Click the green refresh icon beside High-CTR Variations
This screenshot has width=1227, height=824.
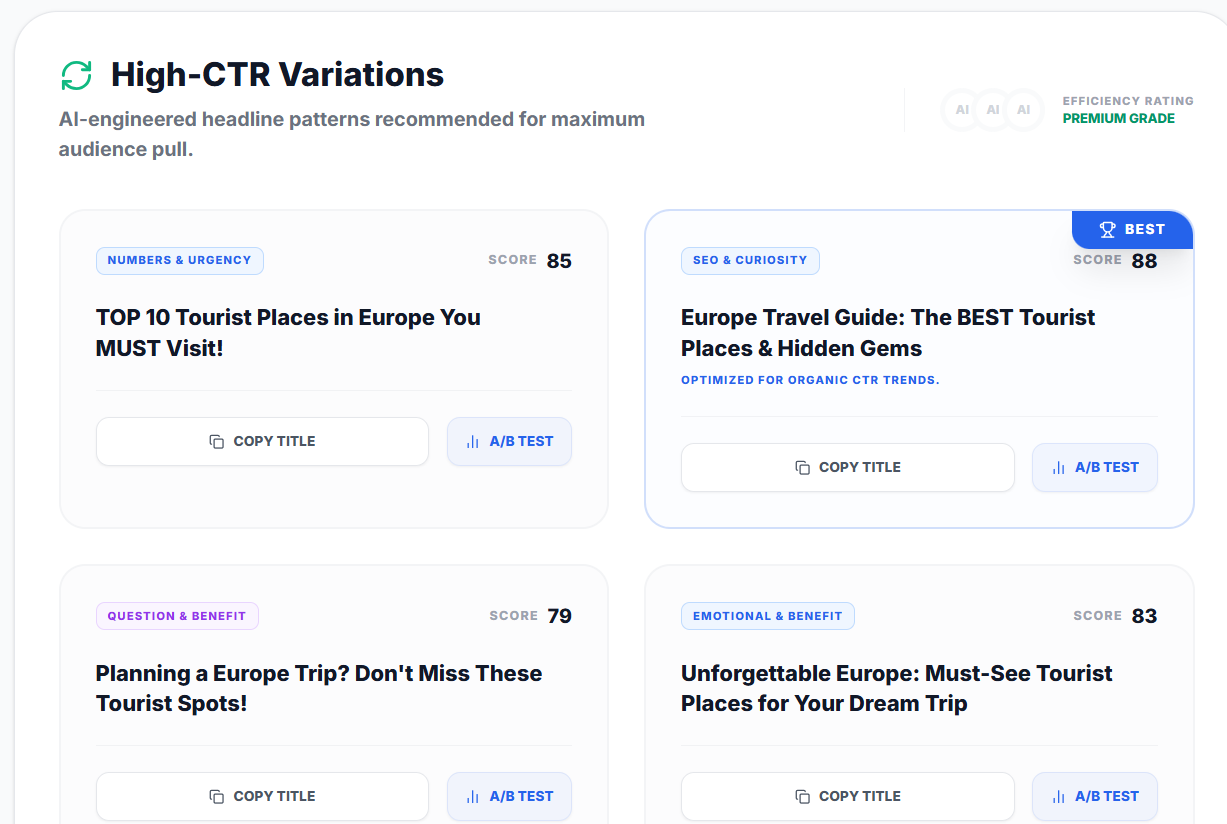76,75
